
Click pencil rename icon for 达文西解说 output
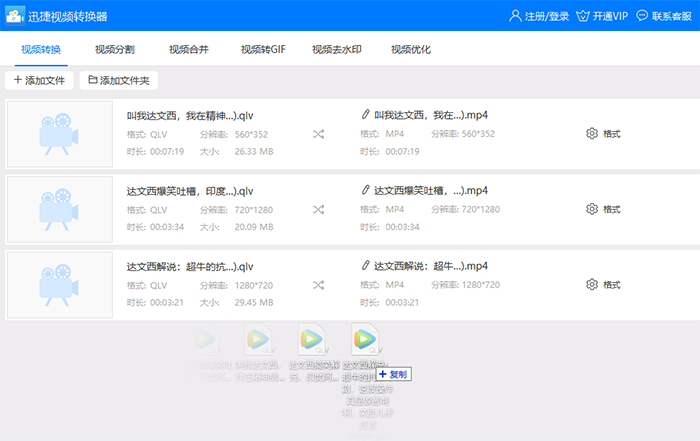[366, 266]
